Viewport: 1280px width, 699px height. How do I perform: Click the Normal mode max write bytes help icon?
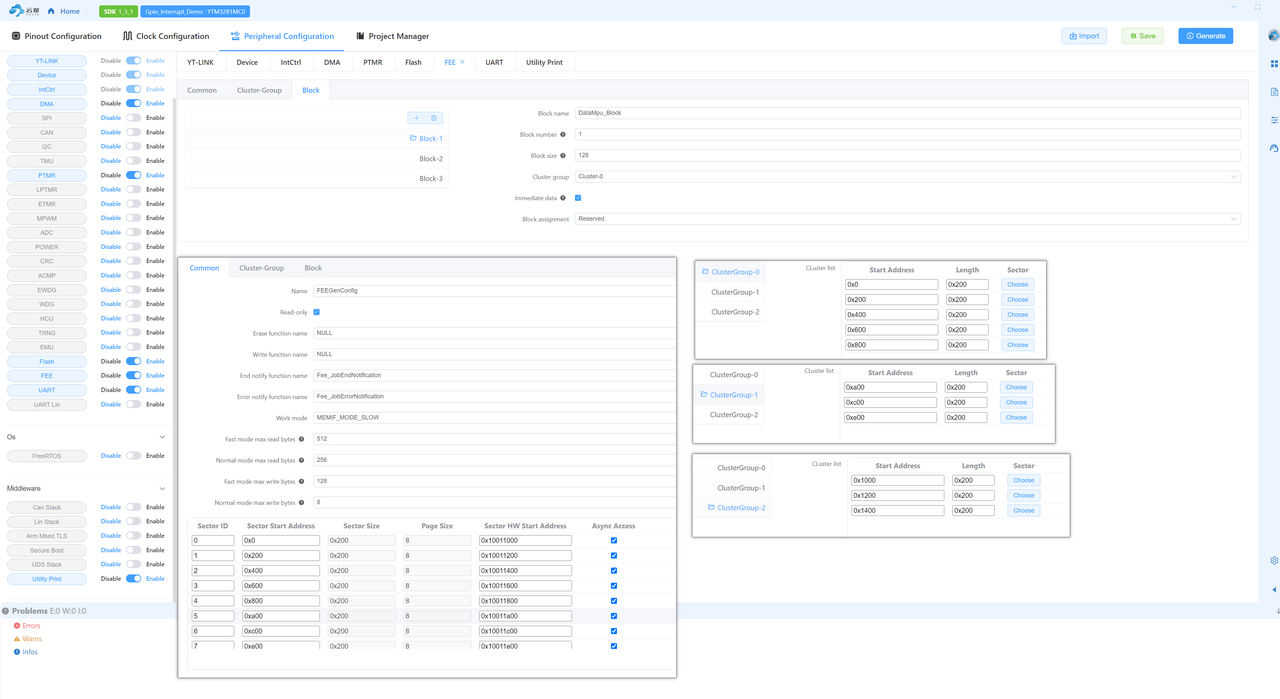302,502
